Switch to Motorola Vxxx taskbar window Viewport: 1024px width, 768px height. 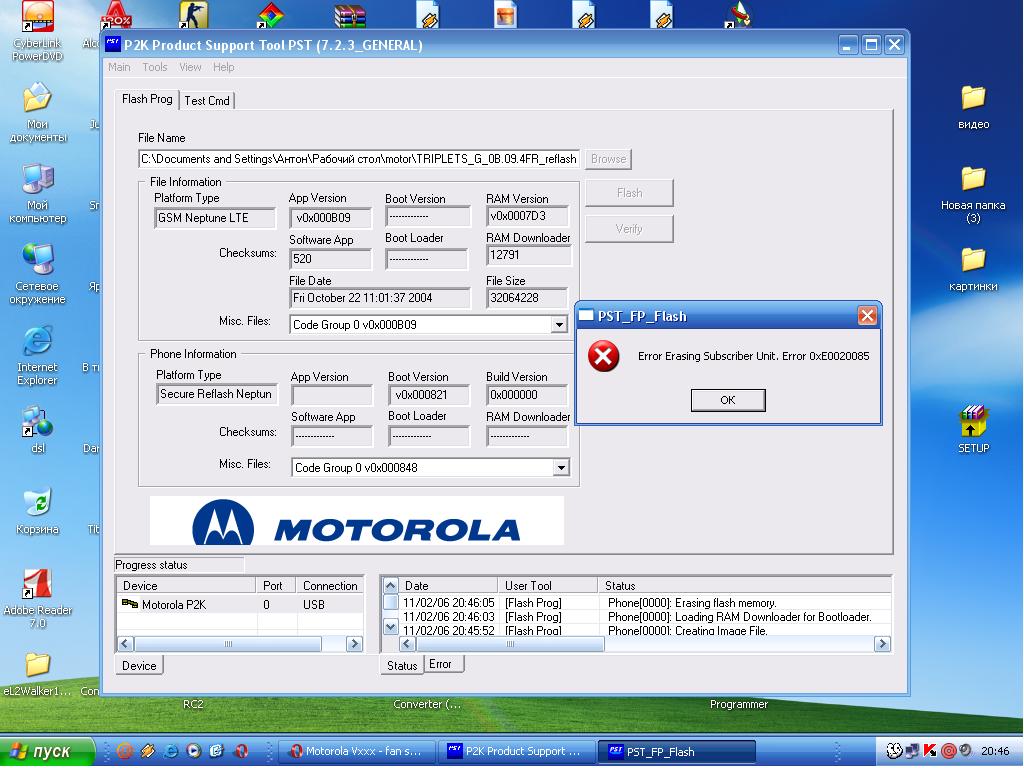[357, 752]
